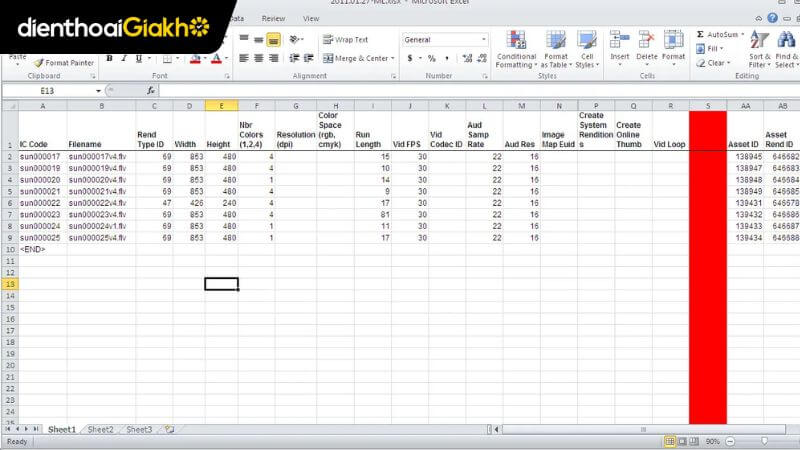This screenshot has height=450, width=800.
Task: Toggle the highlighted bottom align button
Action: (x=273, y=39)
